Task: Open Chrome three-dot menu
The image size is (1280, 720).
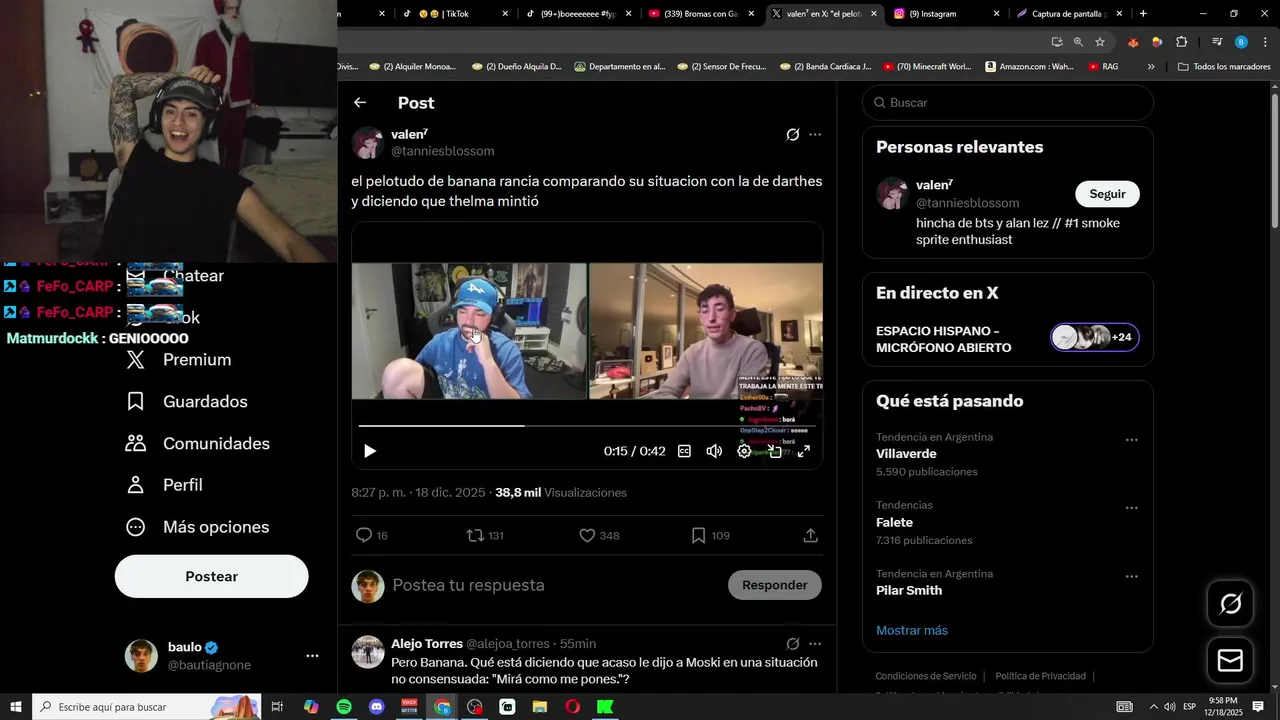Action: point(1266,42)
